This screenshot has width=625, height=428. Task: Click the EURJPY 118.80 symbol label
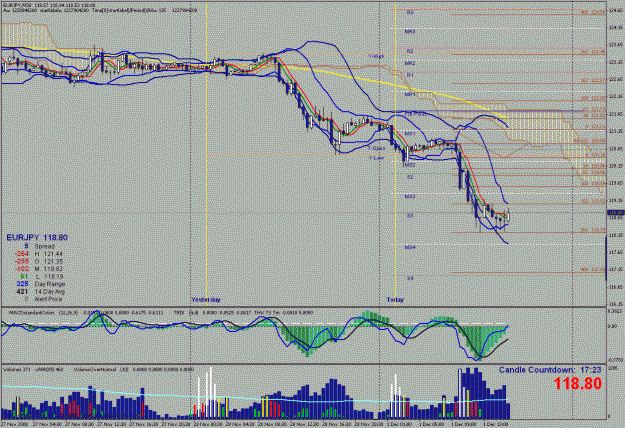click(37, 238)
